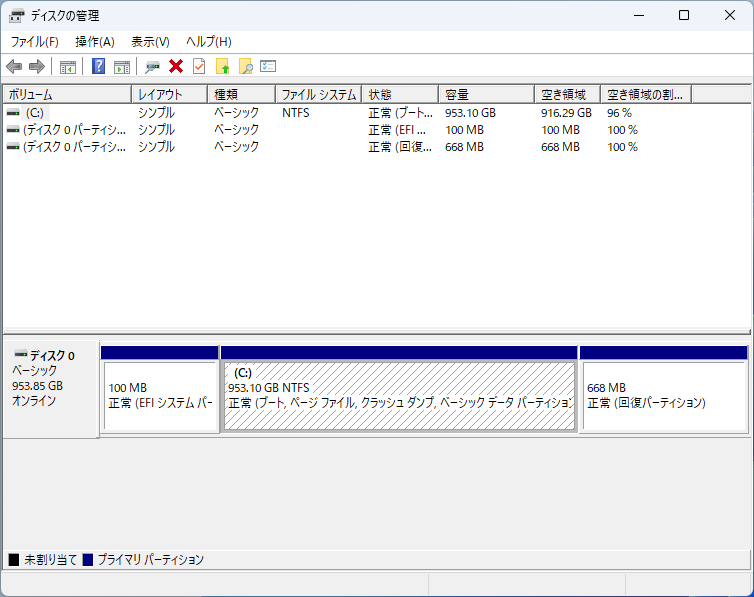The height and width of the screenshot is (597, 754).
Task: Sort by the ファイル システム column header
Action: click(318, 94)
